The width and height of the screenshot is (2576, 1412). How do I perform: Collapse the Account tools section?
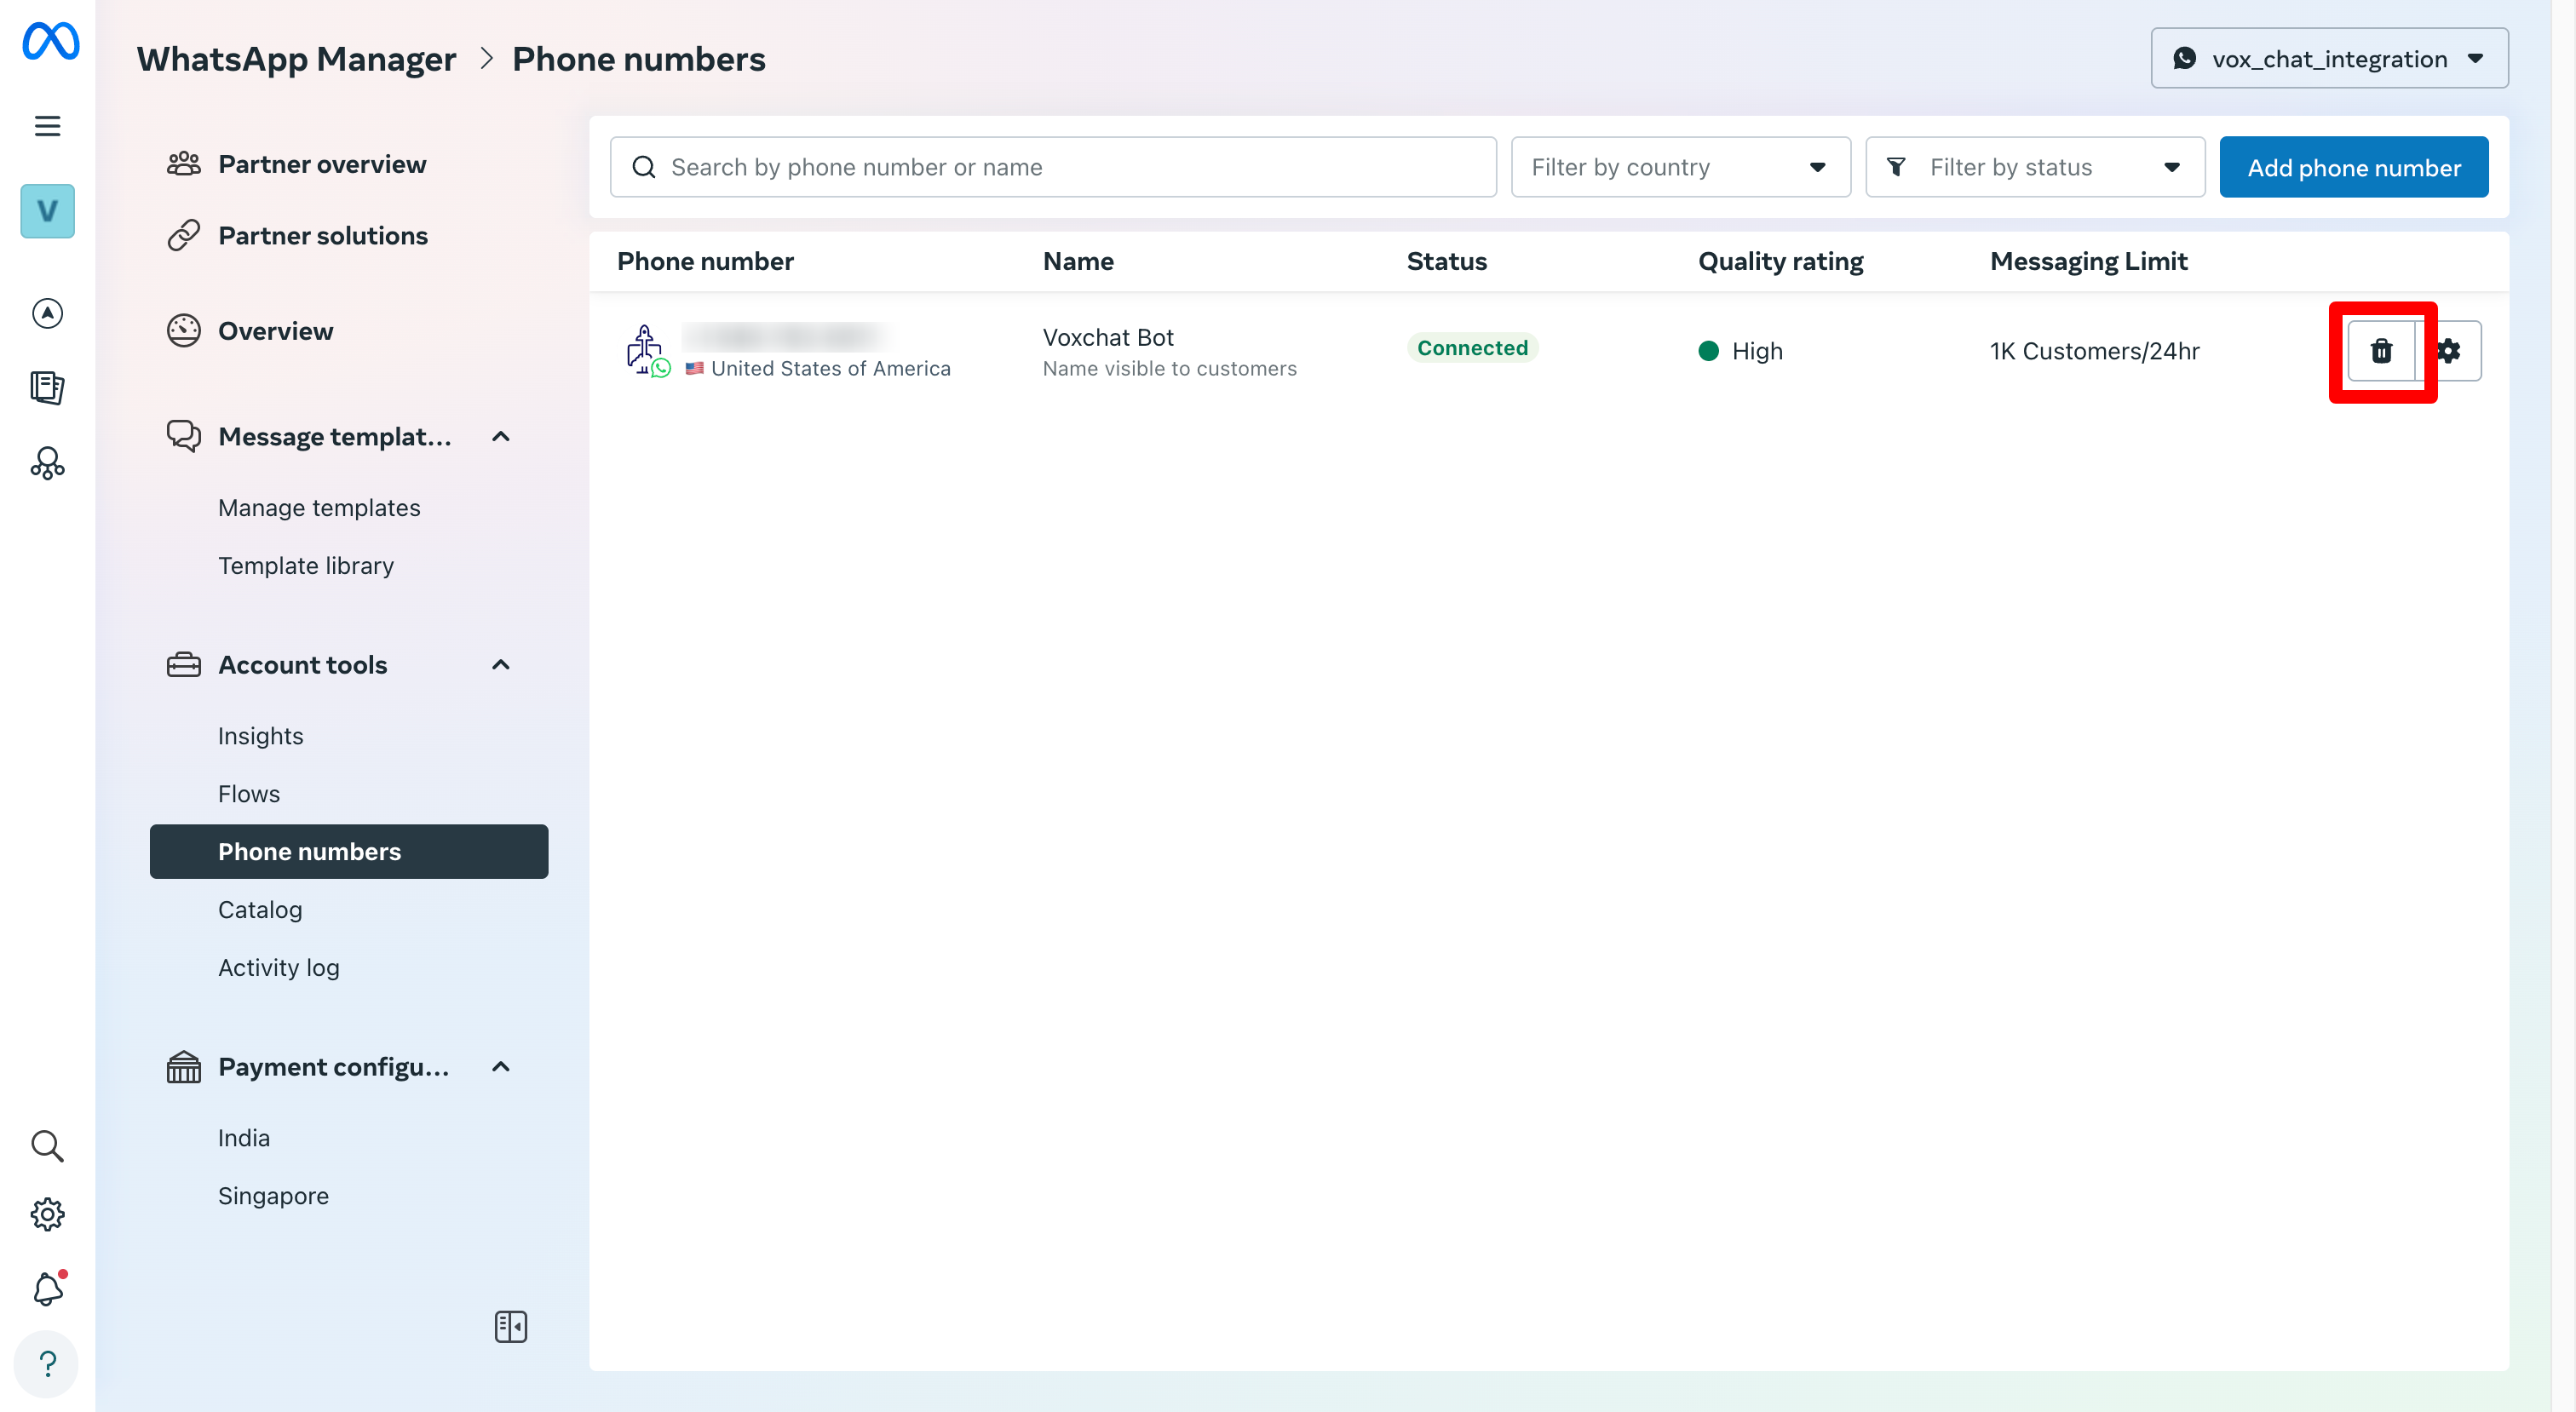pos(501,665)
